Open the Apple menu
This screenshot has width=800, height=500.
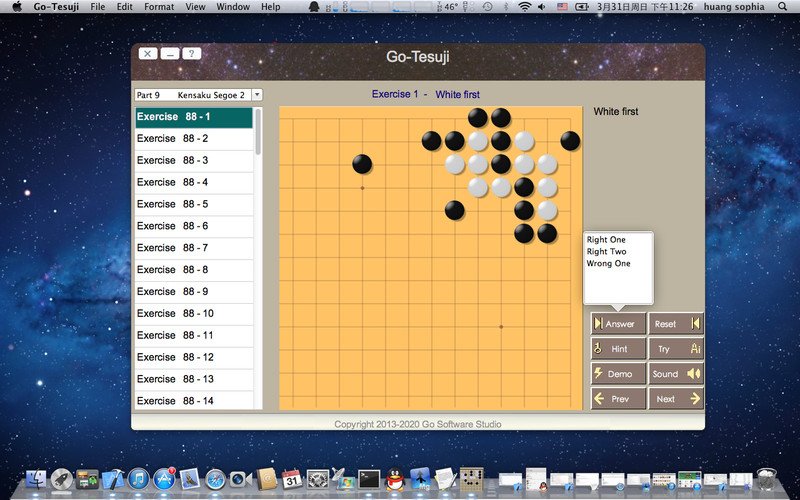pos(17,7)
